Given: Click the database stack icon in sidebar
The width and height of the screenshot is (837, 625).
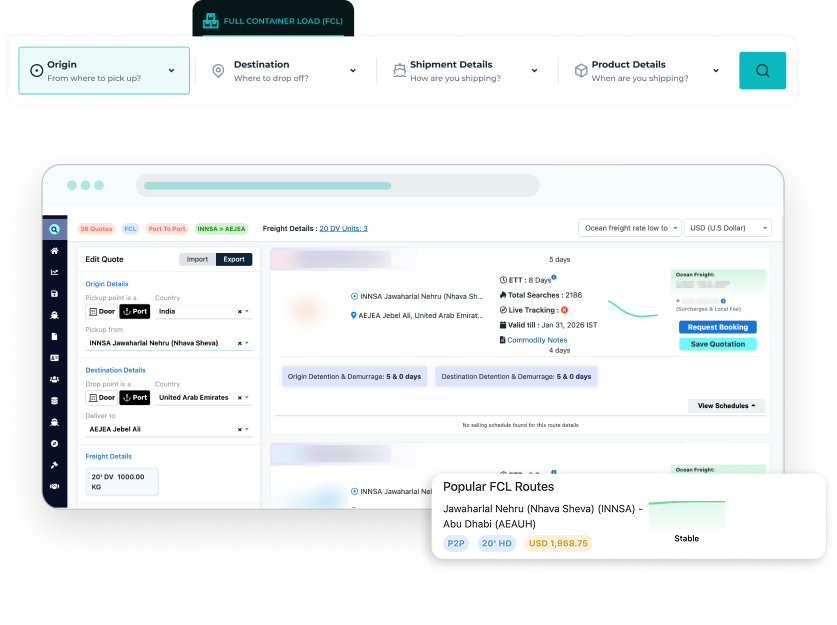Looking at the screenshot, I should [54, 401].
